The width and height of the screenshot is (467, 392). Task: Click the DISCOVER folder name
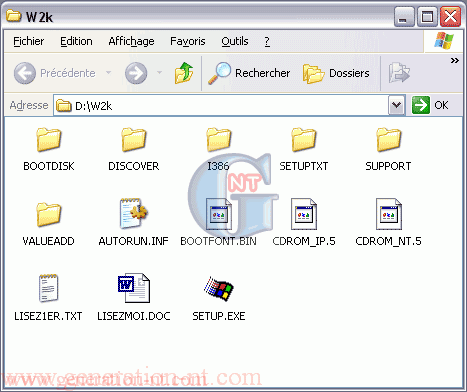[x=134, y=166]
